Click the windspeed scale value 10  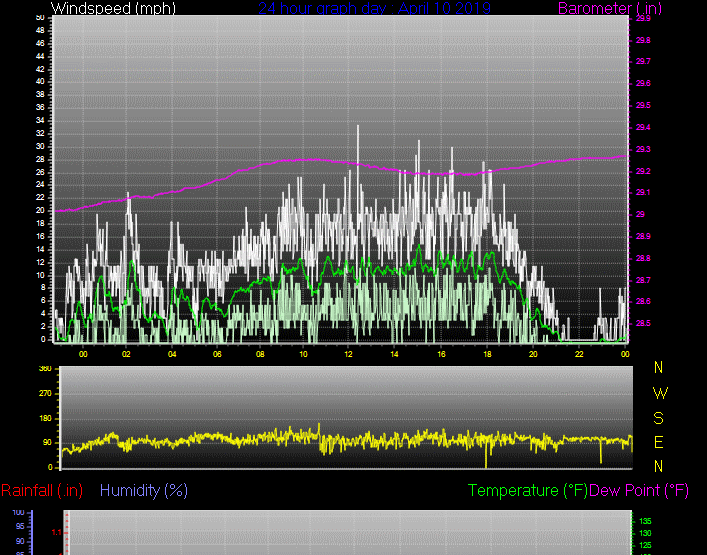pos(40,275)
